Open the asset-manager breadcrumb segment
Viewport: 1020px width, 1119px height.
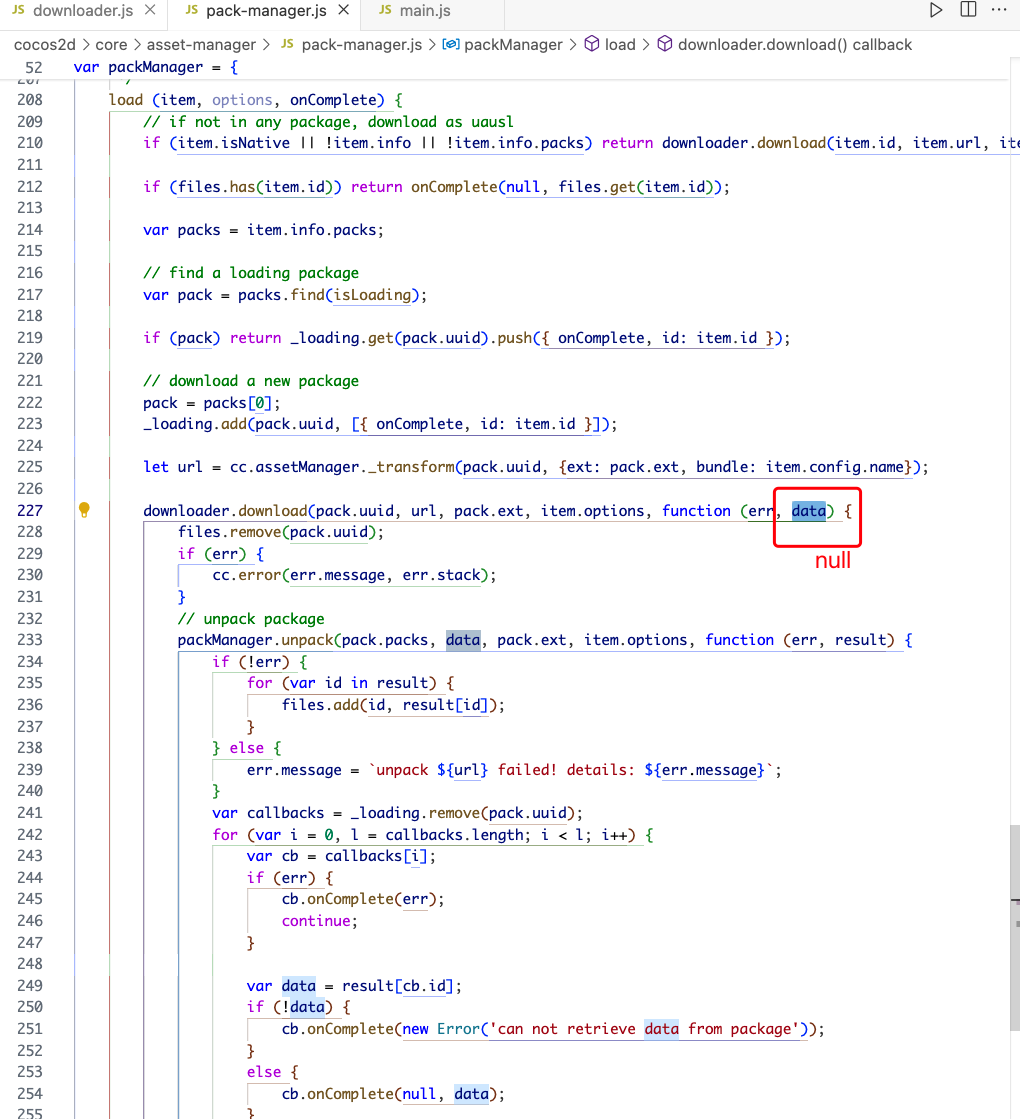tap(201, 44)
